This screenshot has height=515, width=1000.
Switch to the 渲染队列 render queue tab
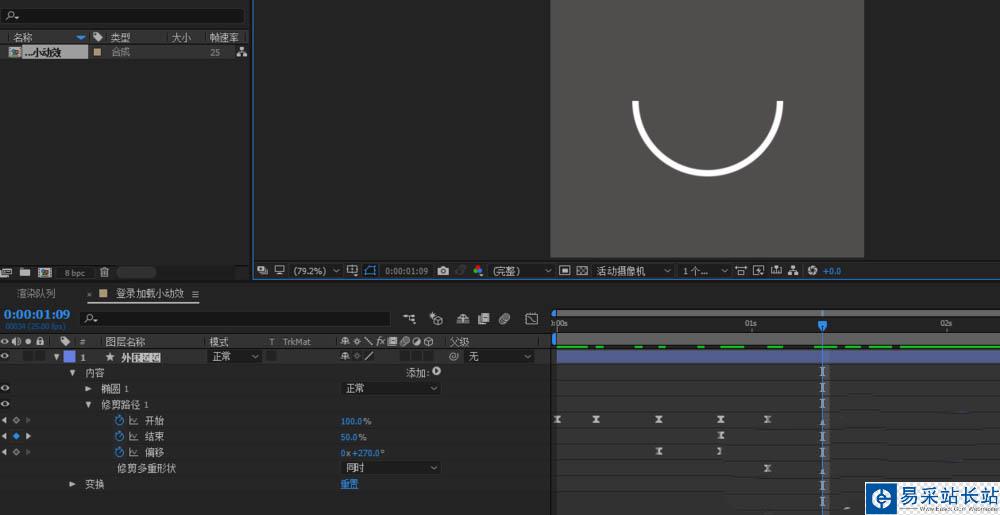(36, 294)
